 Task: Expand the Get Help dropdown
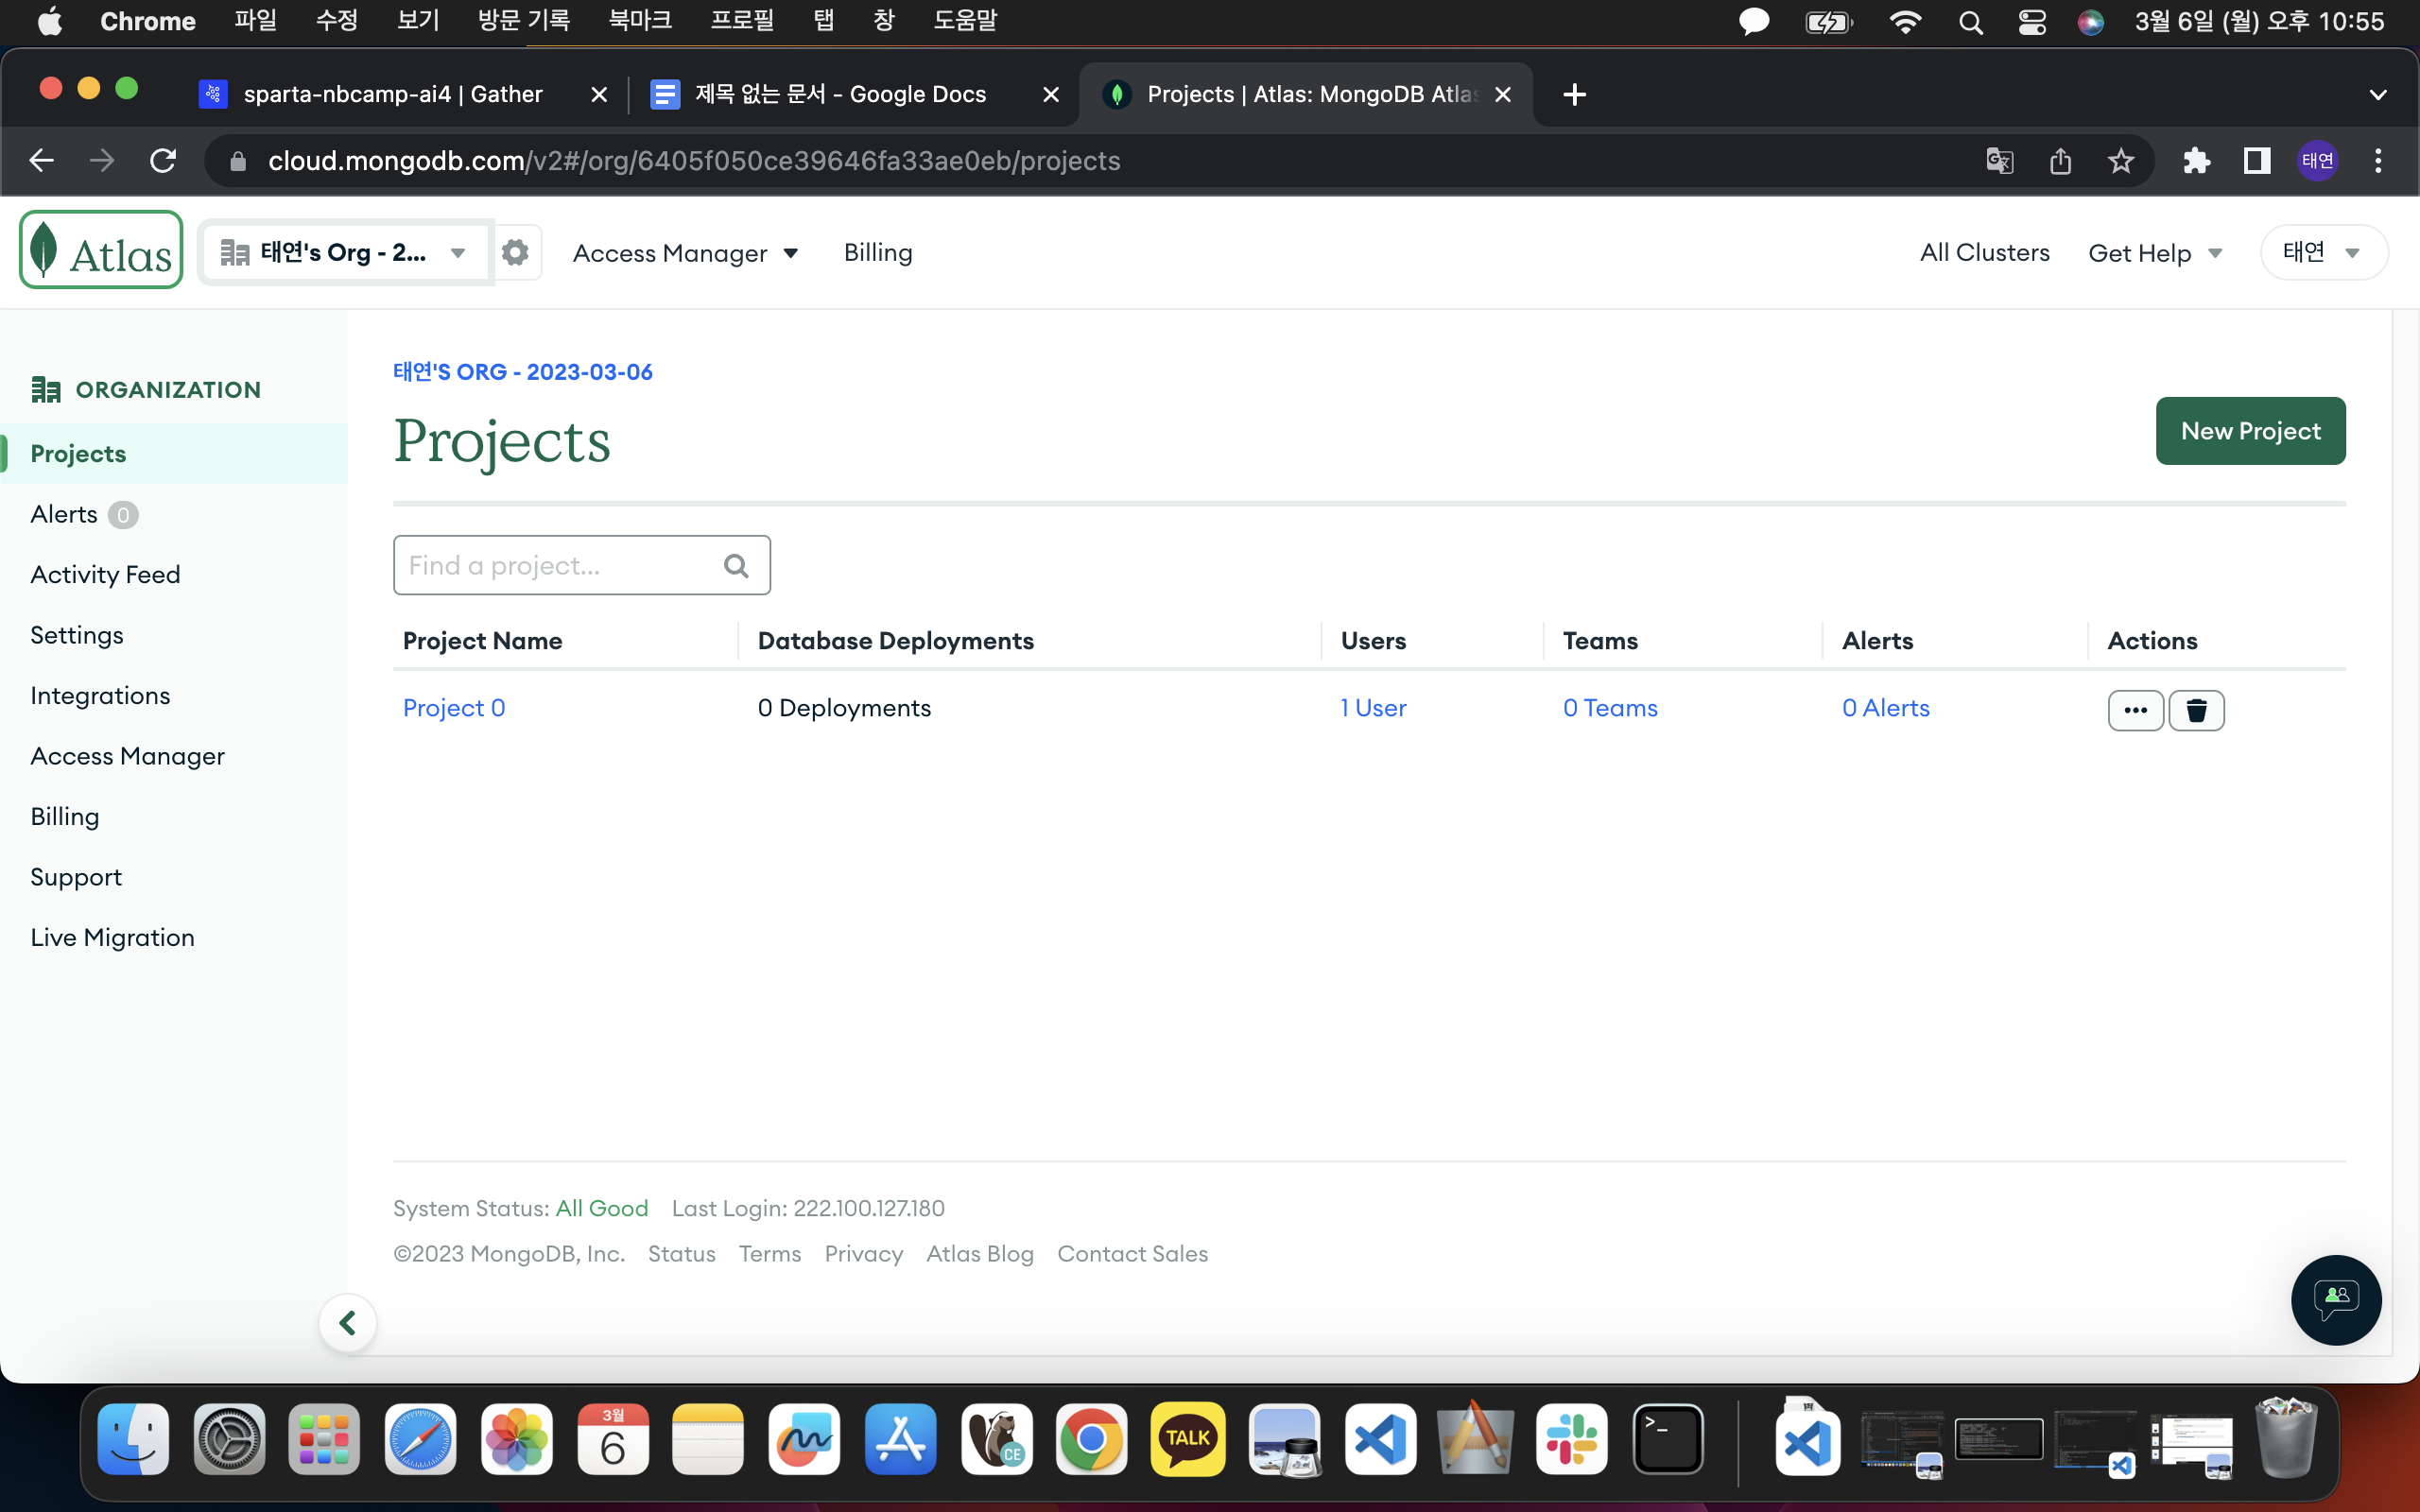tap(2155, 253)
